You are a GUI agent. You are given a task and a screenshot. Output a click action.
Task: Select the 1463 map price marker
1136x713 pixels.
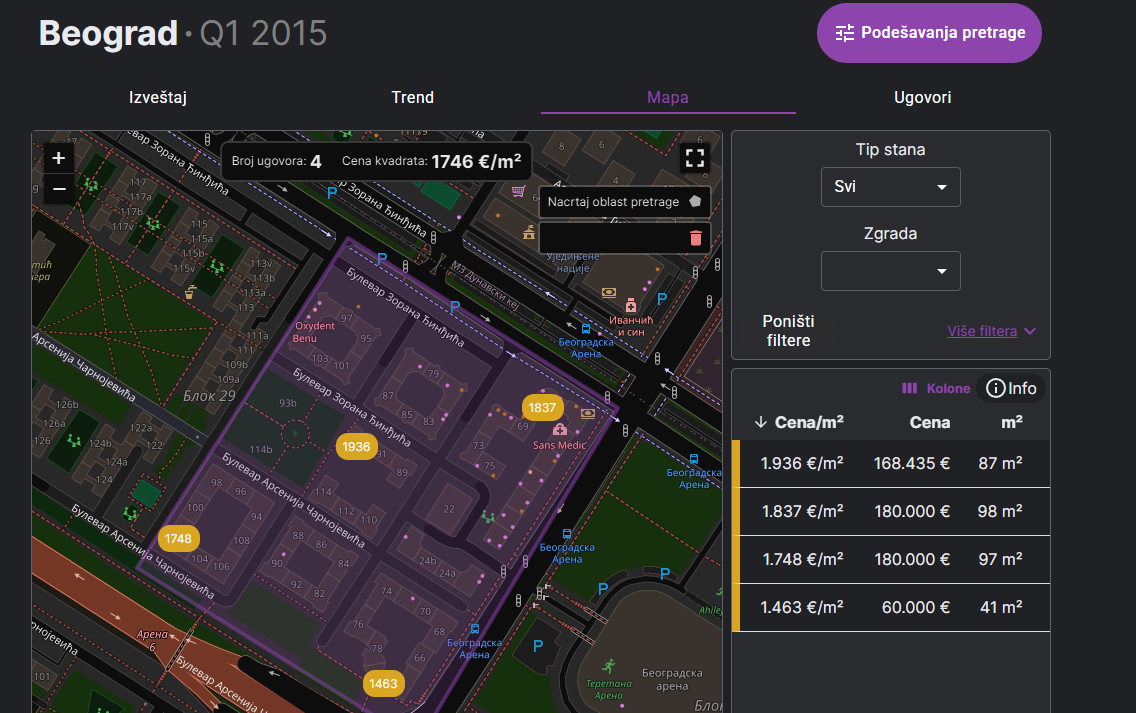coord(383,684)
